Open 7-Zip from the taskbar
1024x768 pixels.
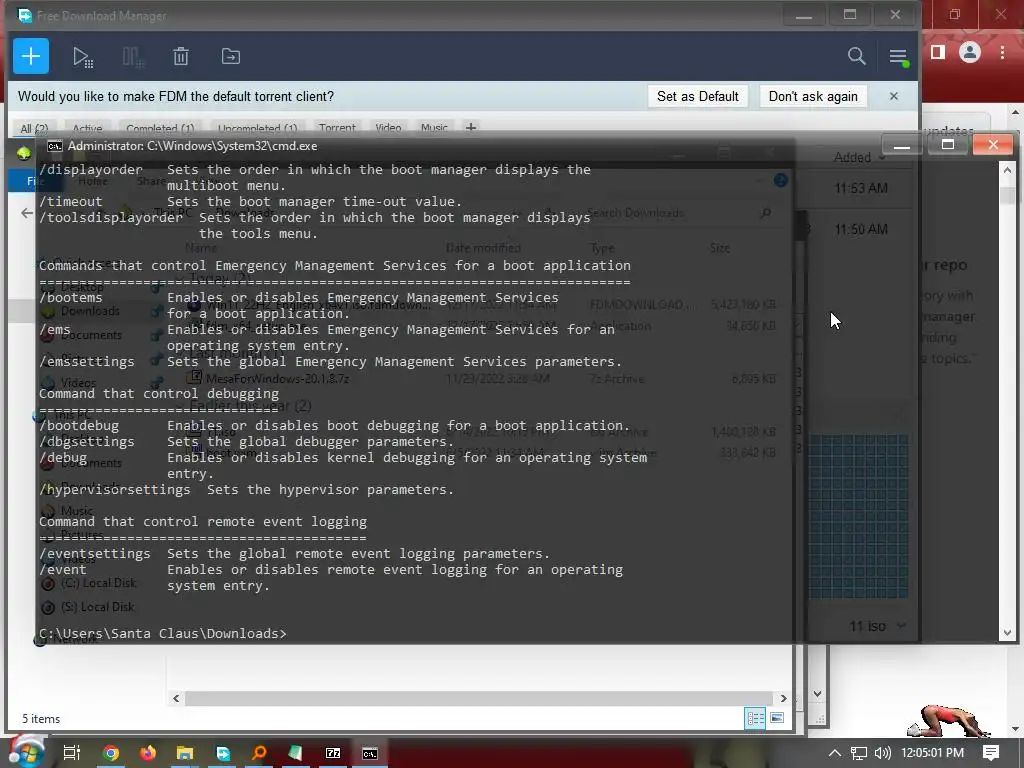click(333, 753)
